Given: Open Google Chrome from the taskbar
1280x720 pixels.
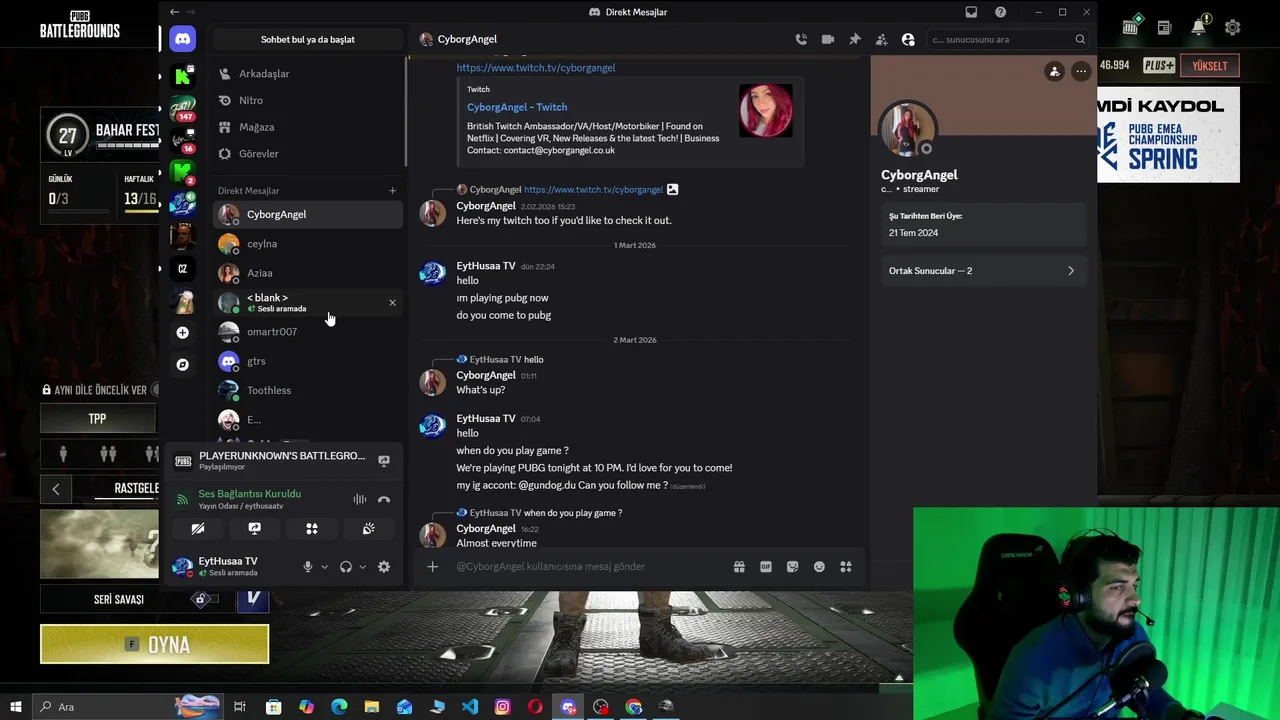Looking at the screenshot, I should click(634, 707).
